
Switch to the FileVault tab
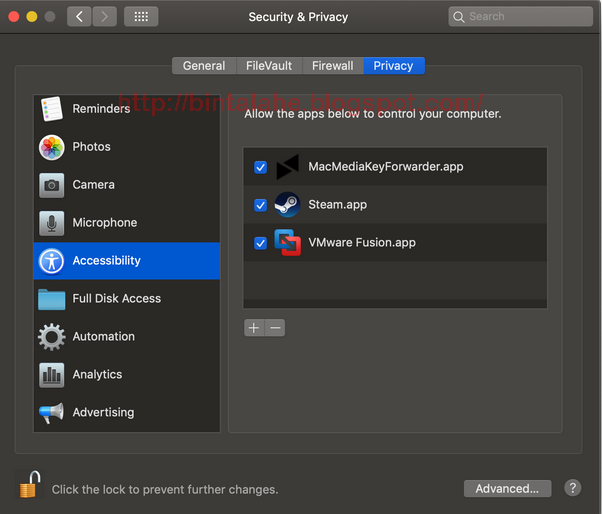click(269, 66)
